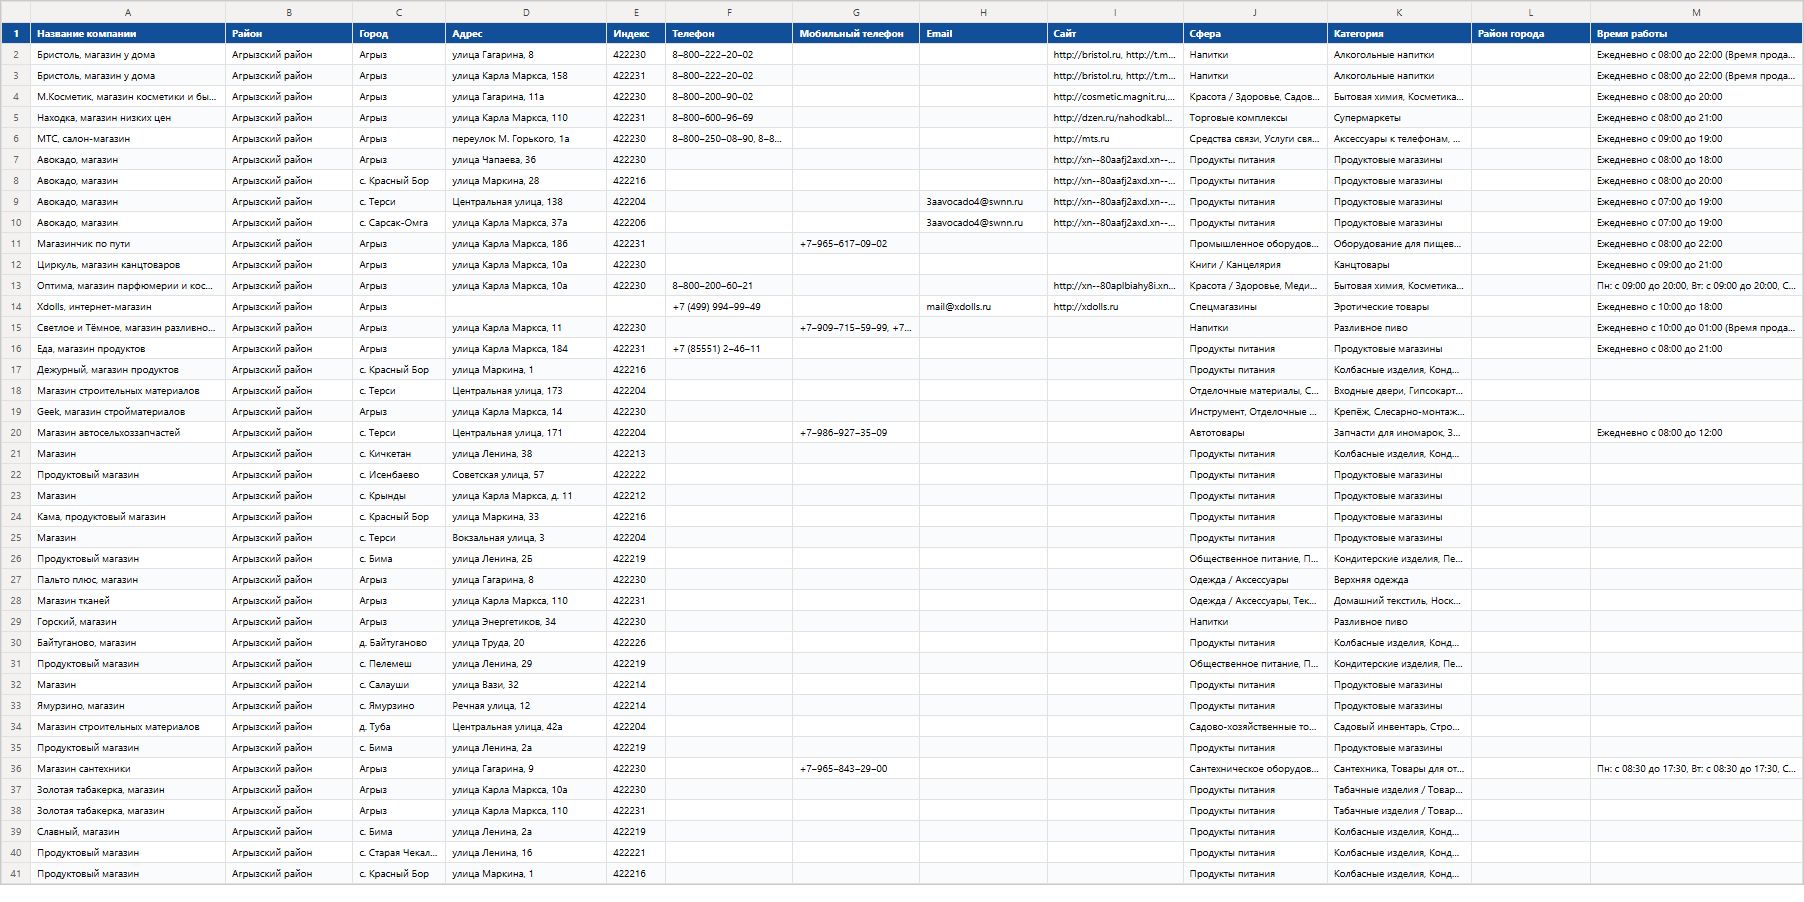Select column L by its letter header
Image resolution: width=1804 pixels, height=902 pixels.
tap(1530, 12)
